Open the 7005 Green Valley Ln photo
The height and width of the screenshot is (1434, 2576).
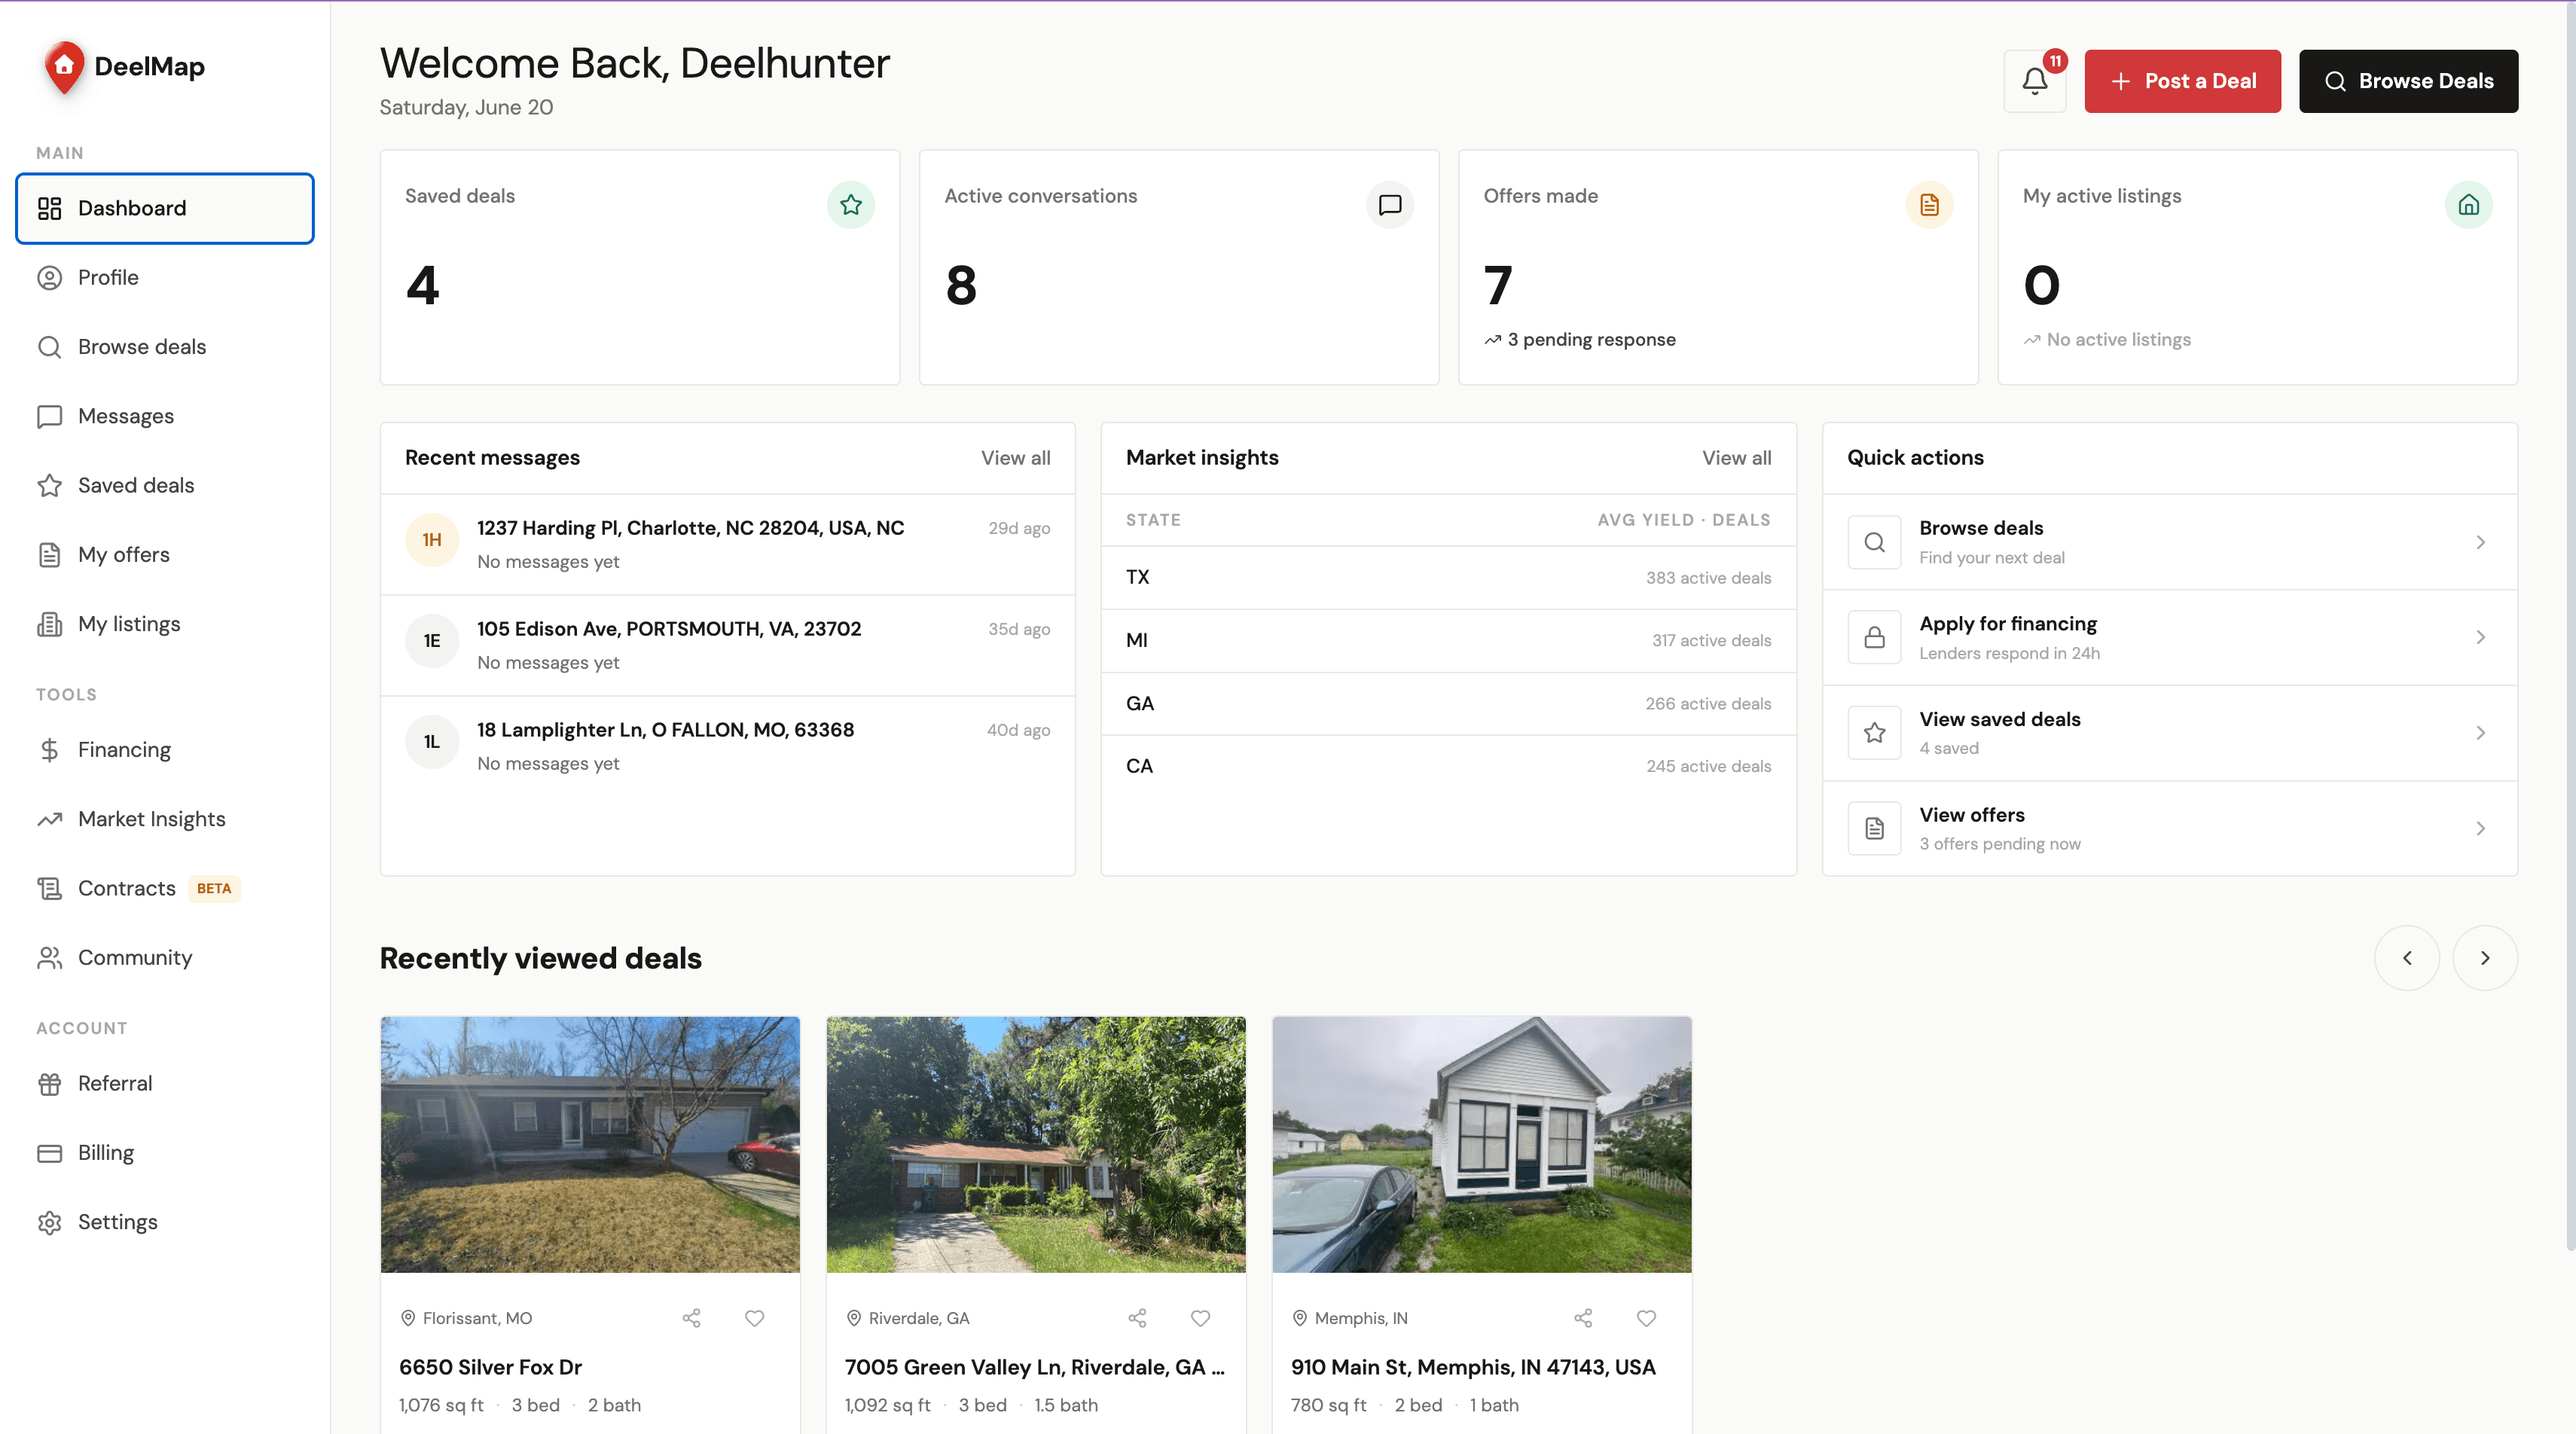(x=1036, y=1145)
